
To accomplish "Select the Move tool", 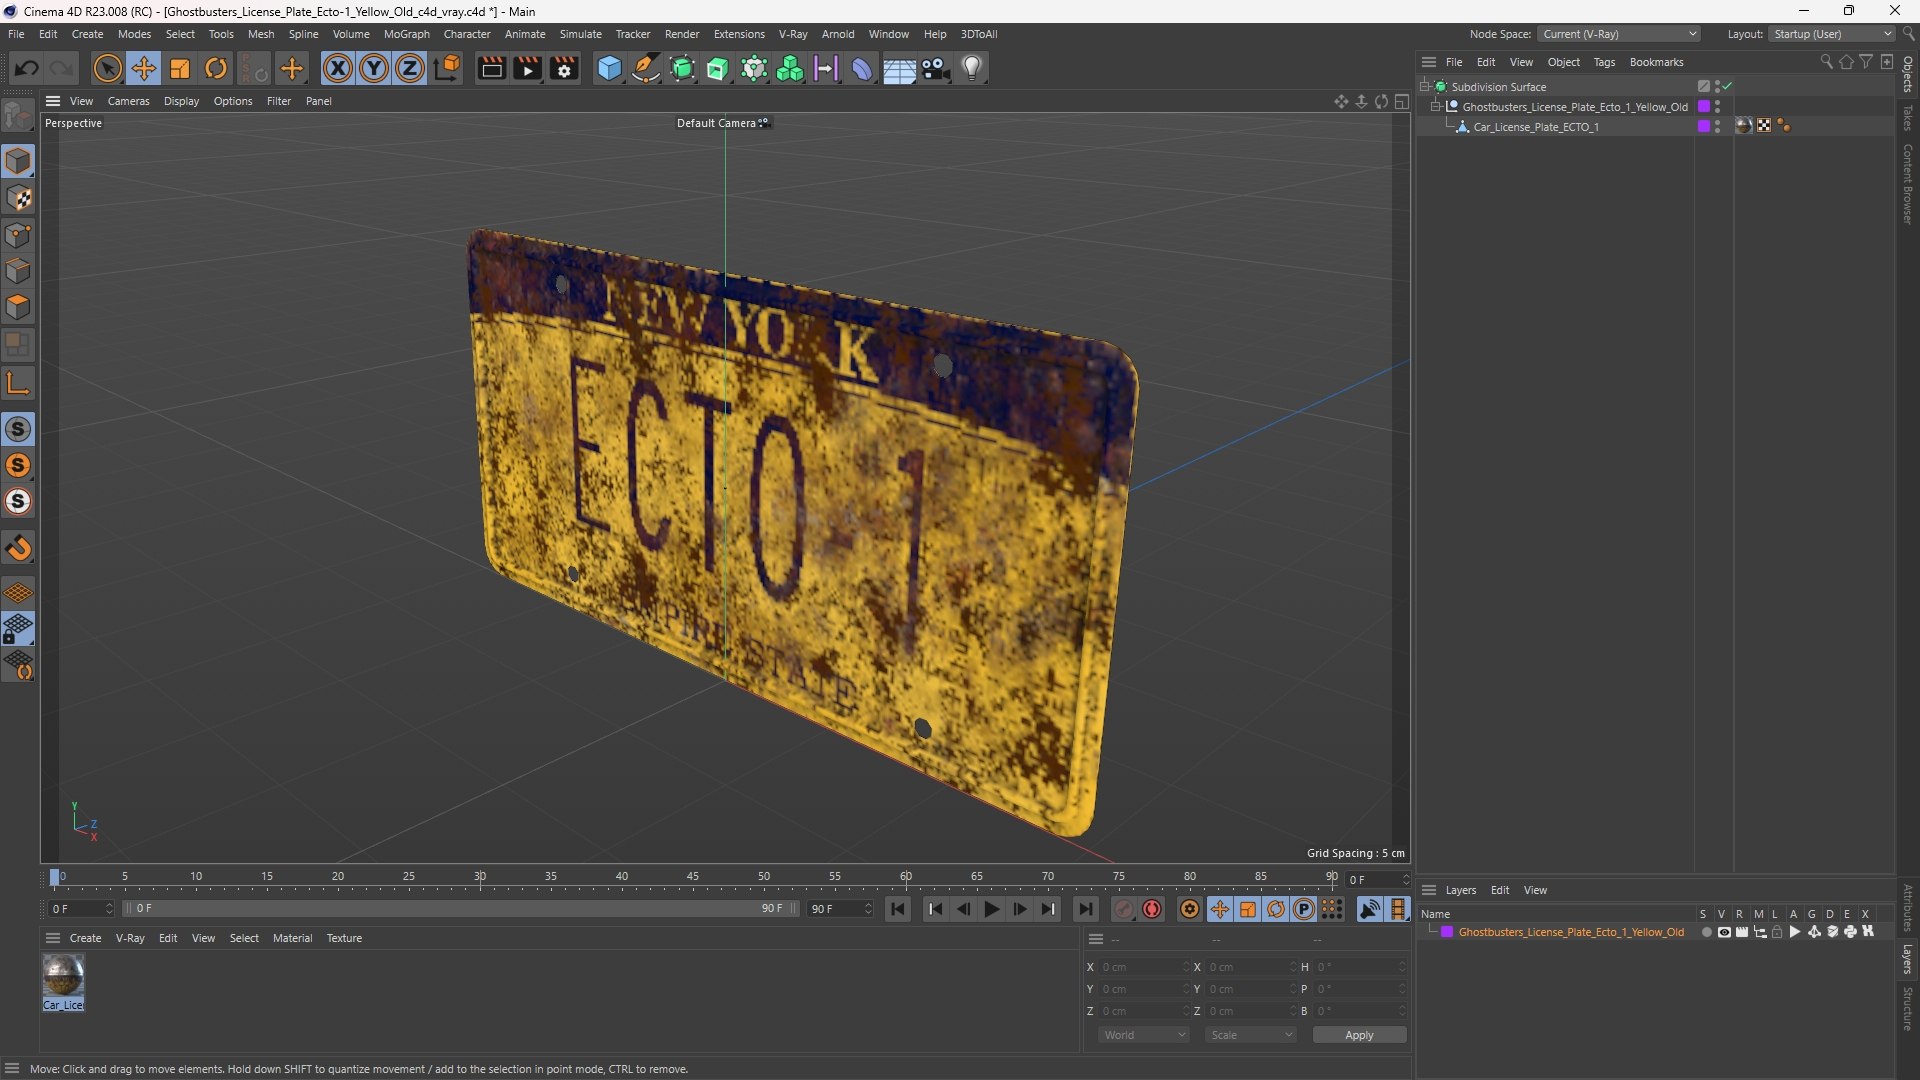I will tap(144, 68).
